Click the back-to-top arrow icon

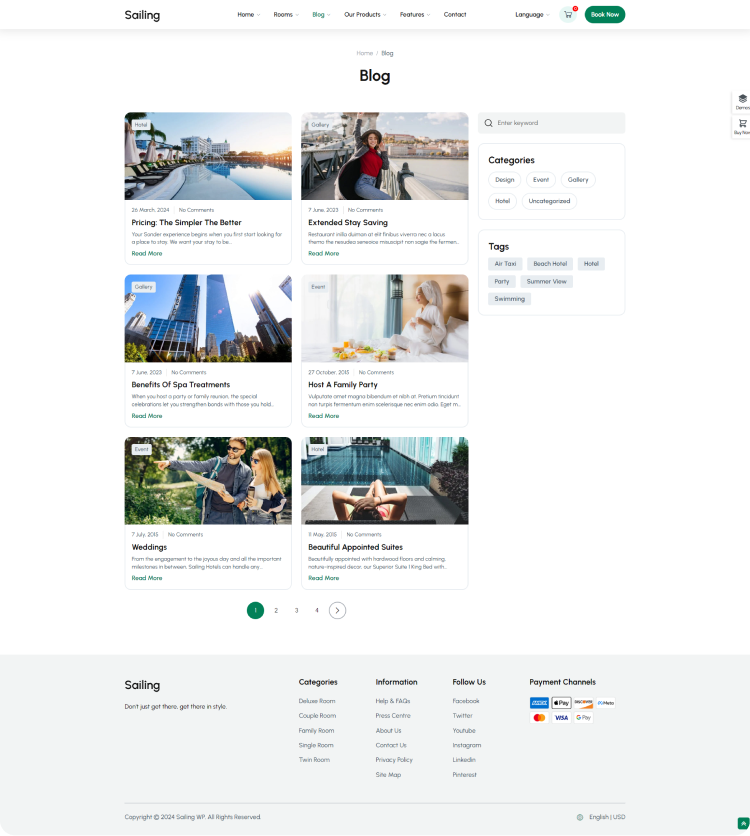click(x=743, y=823)
